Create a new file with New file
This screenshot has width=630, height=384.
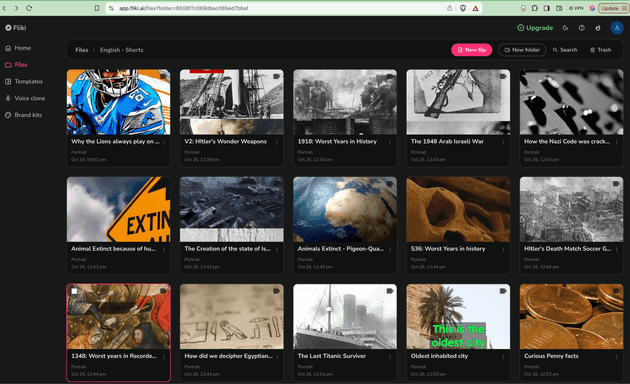pyautogui.click(x=472, y=50)
